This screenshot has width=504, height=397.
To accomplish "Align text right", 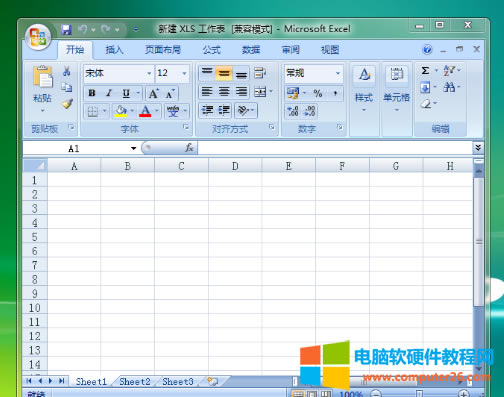I will pyautogui.click(x=241, y=92).
